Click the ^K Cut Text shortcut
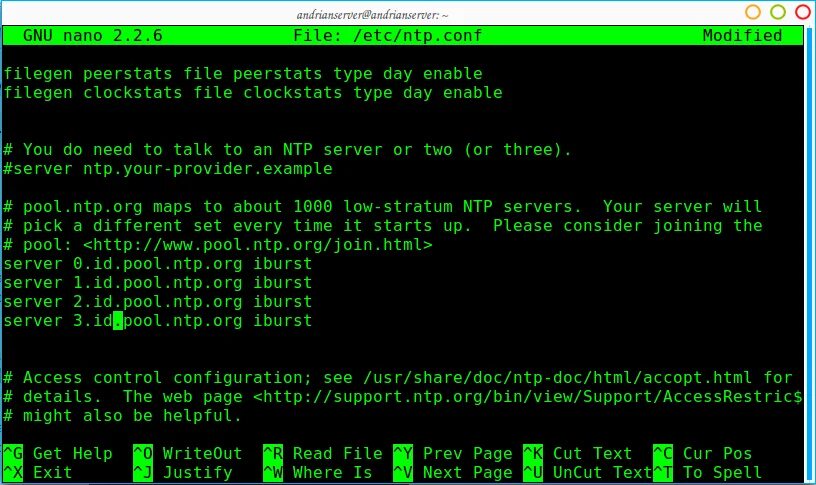Screen dimensions: 816x485 click(578, 454)
